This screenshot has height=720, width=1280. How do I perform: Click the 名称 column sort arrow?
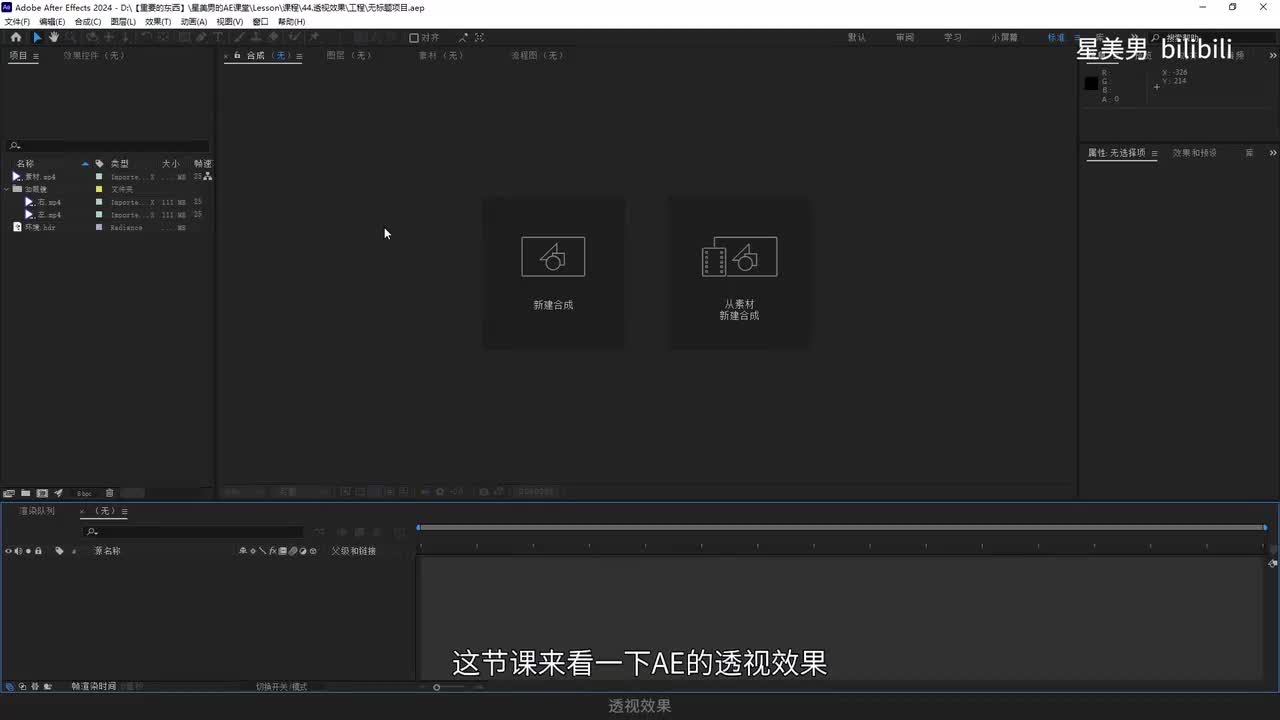[85, 163]
